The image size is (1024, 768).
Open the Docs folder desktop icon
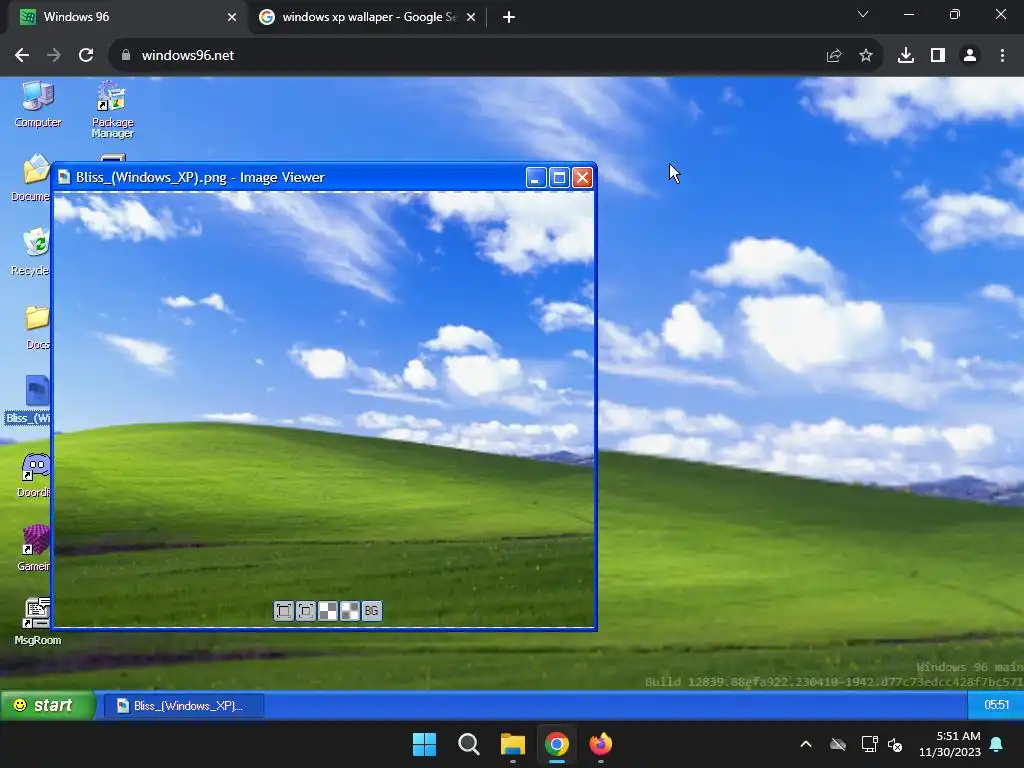click(37, 327)
